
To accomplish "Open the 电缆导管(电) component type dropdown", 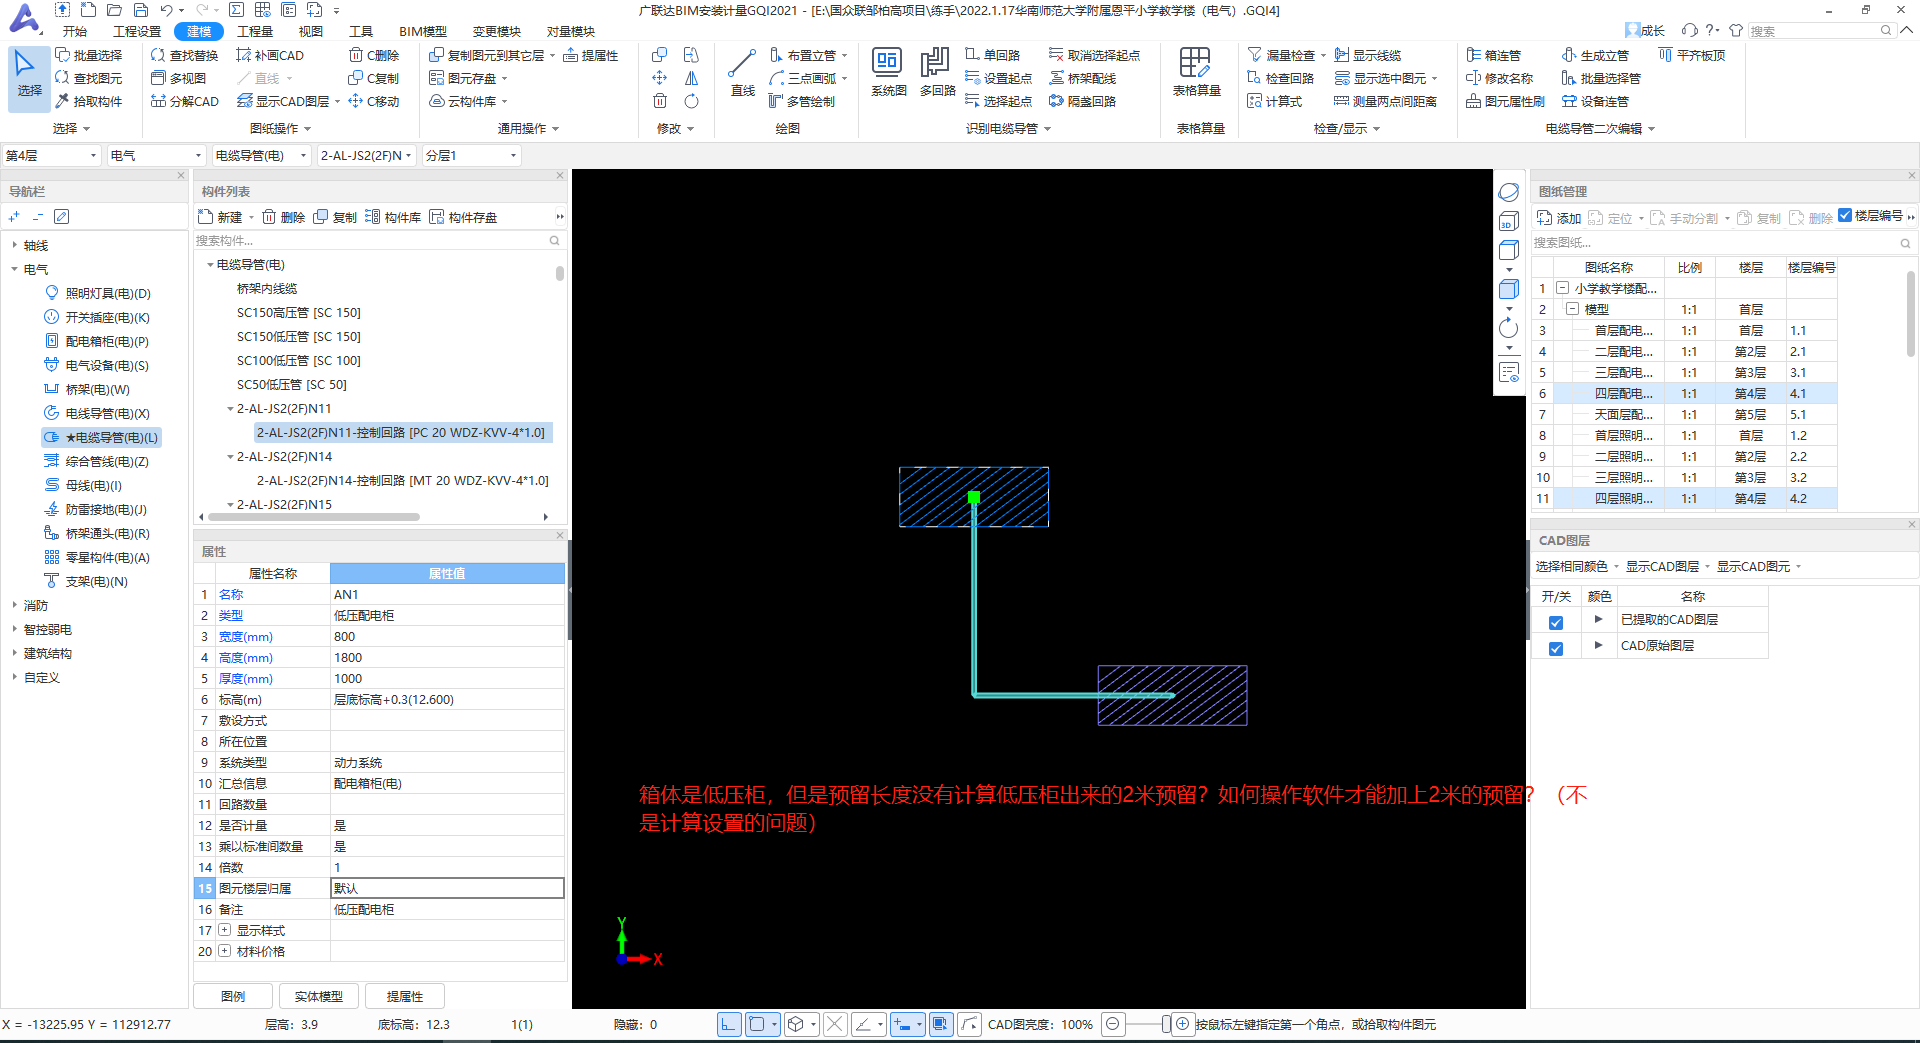I will [261, 155].
